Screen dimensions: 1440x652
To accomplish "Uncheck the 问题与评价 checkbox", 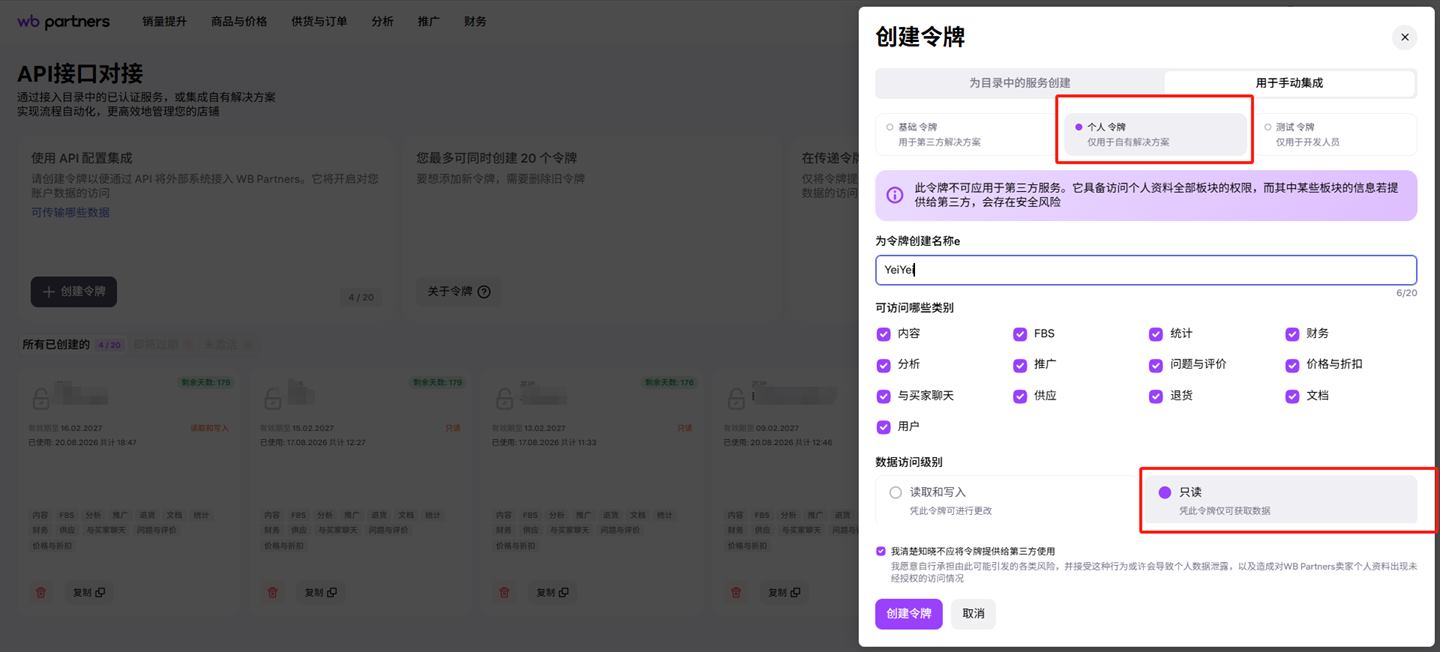I will coord(1156,365).
